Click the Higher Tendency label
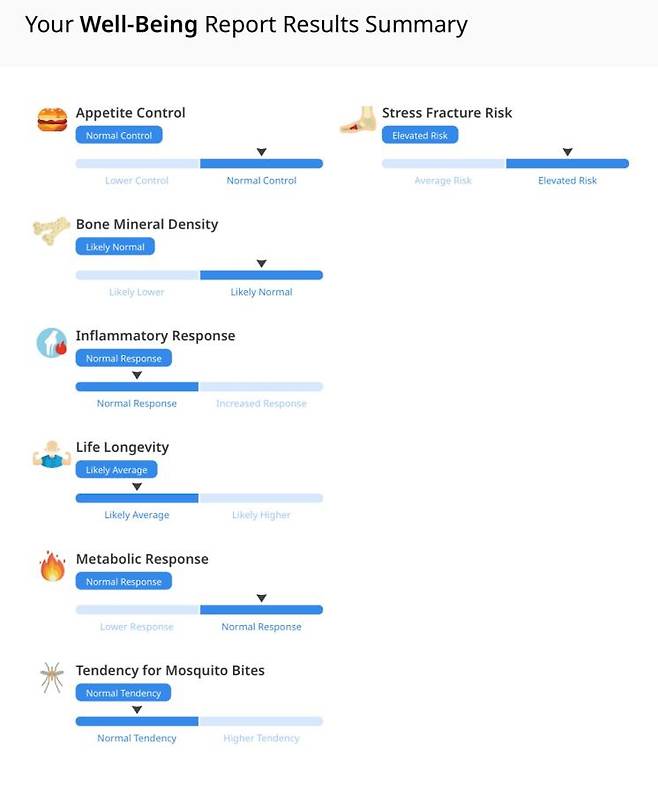Screen dimensions: 658x788 coord(261,738)
